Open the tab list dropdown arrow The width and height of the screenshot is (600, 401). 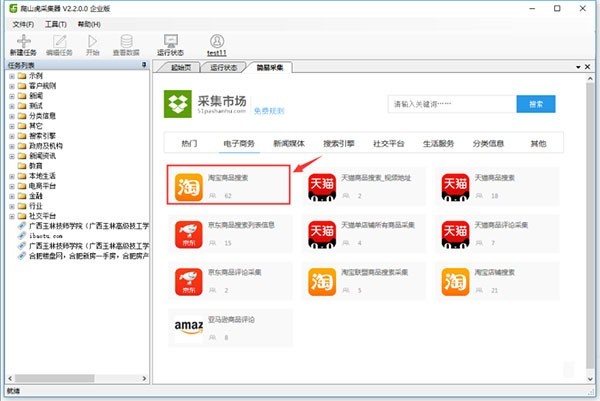[578, 67]
